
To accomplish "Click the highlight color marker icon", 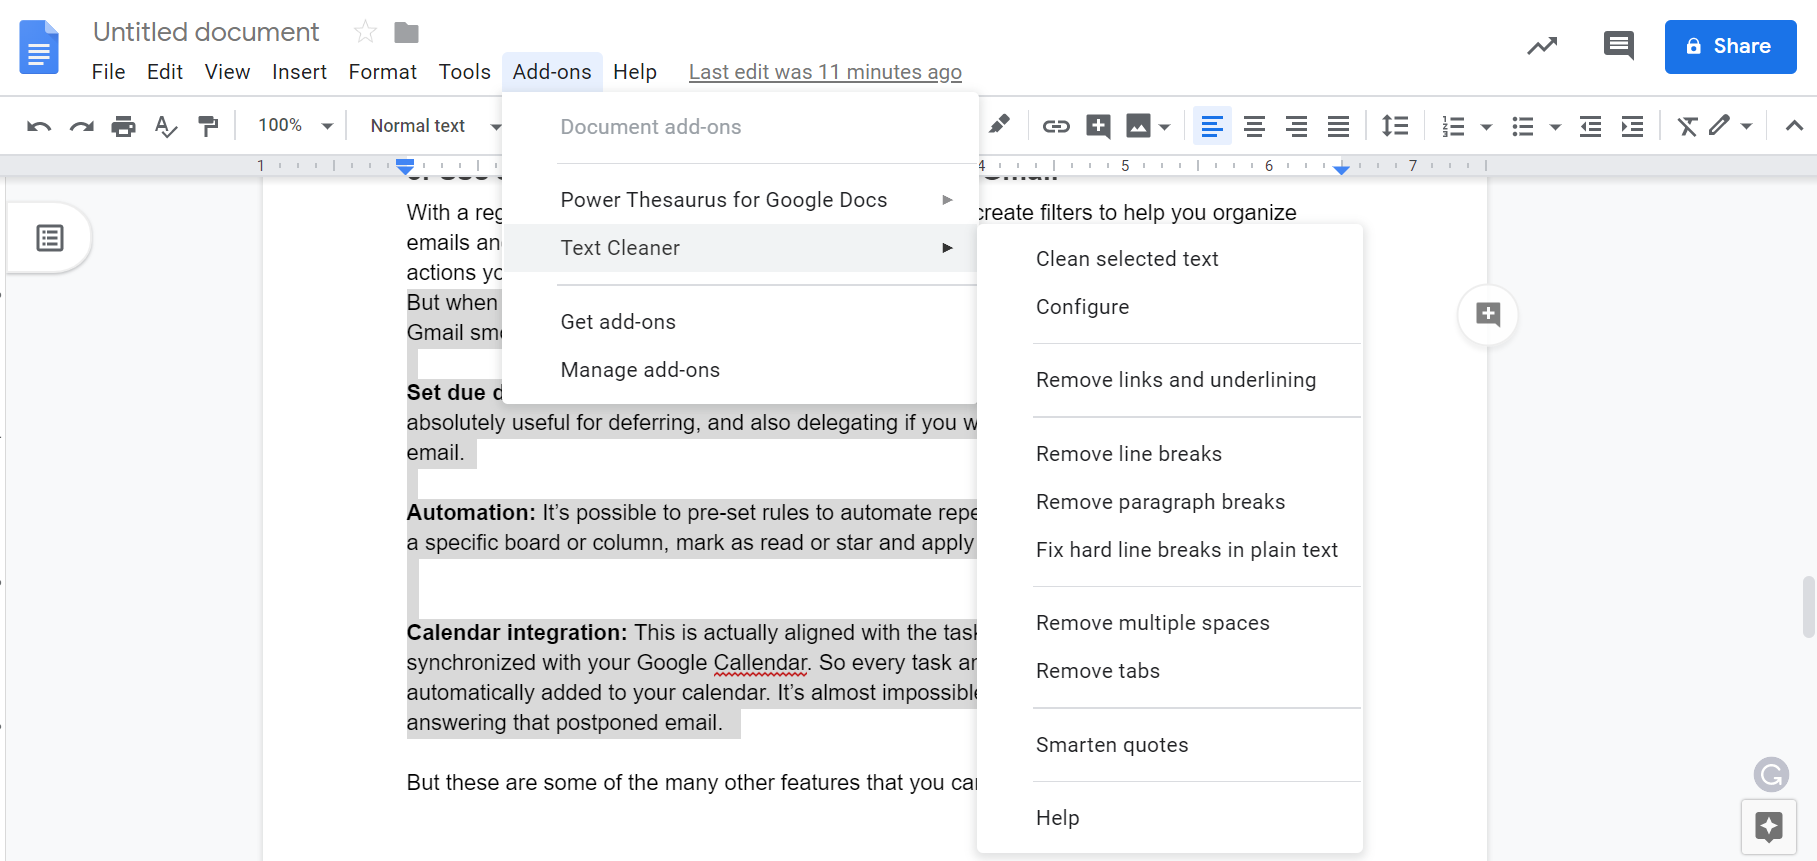I will pyautogui.click(x=999, y=125).
